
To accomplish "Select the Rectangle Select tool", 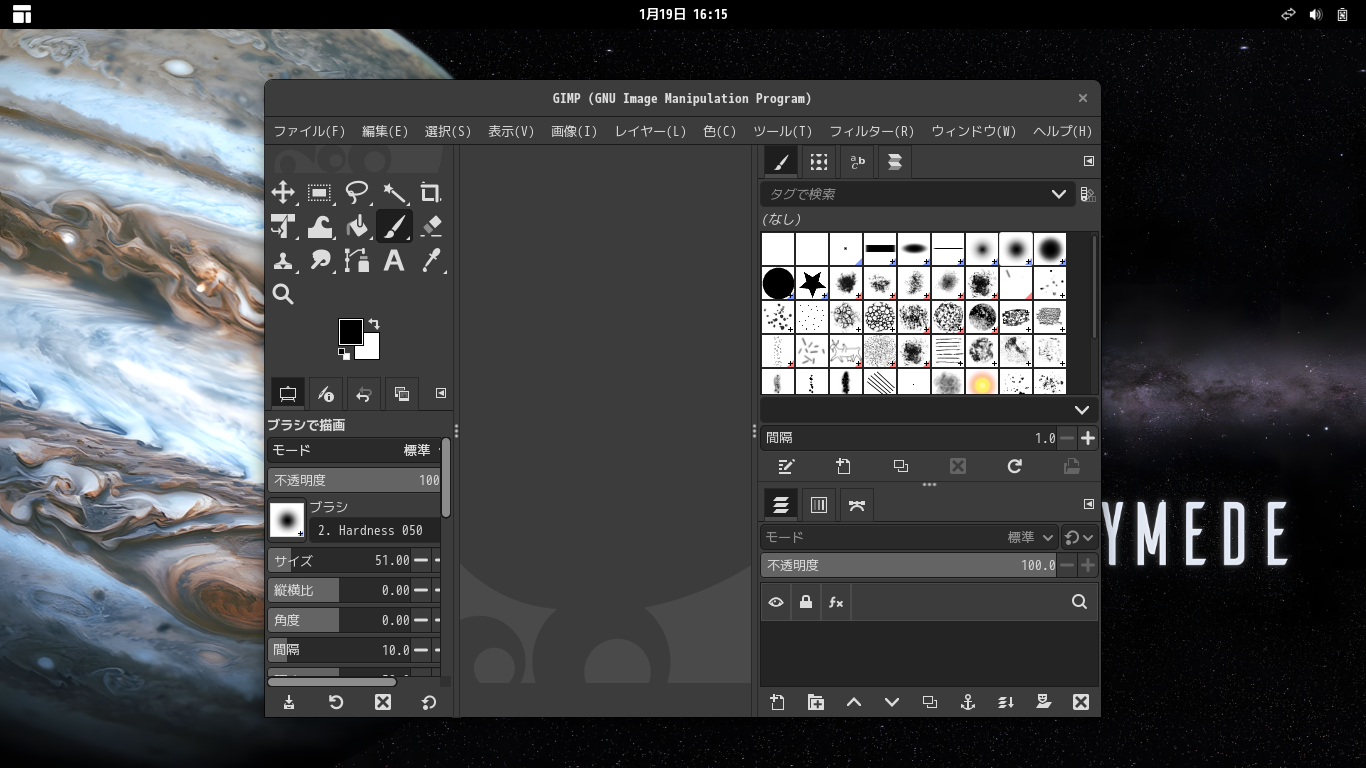I will [x=320, y=193].
